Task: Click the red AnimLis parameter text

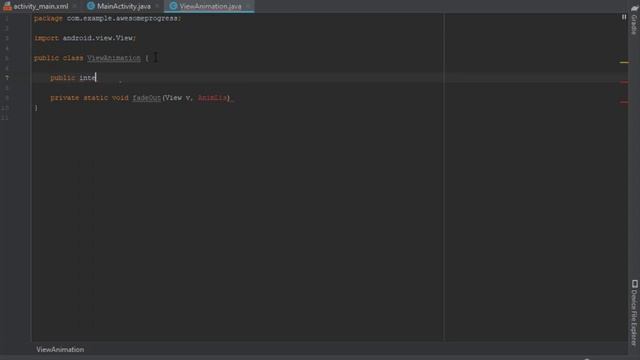Action: click(x=212, y=98)
